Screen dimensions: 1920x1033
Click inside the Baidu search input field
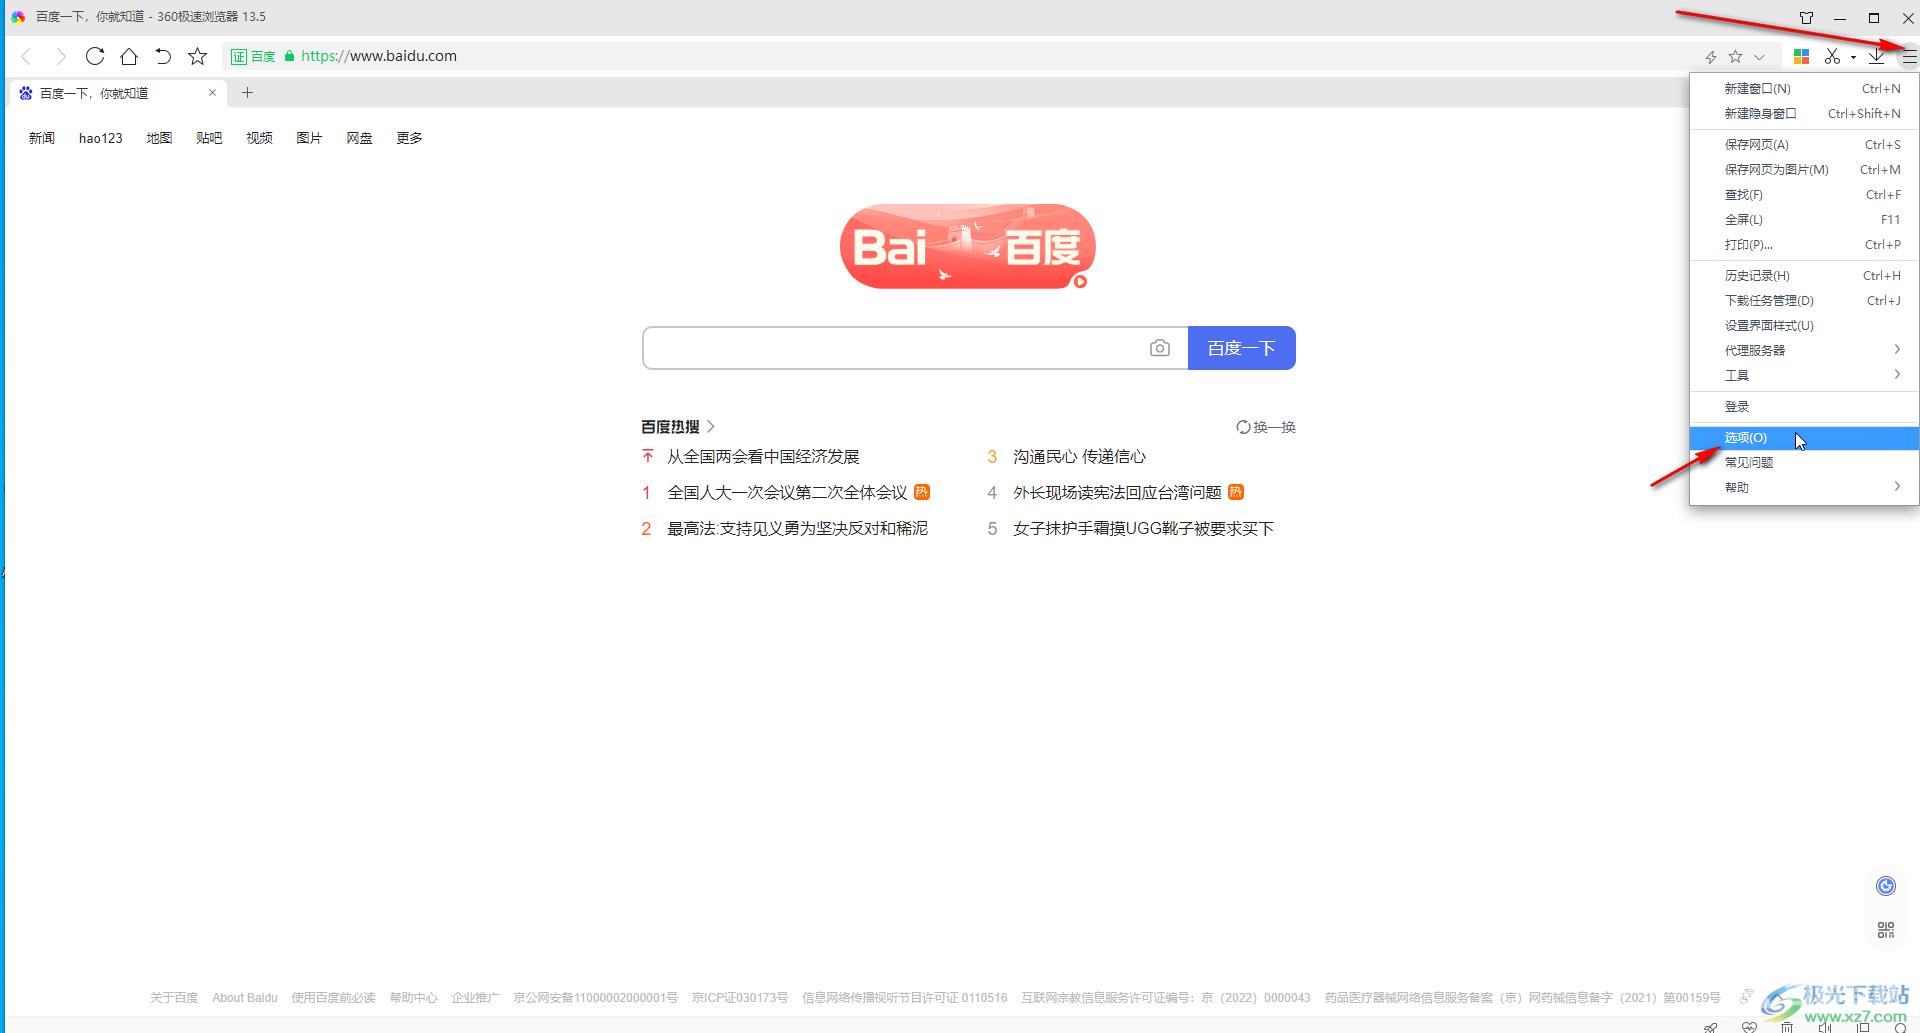coord(900,347)
